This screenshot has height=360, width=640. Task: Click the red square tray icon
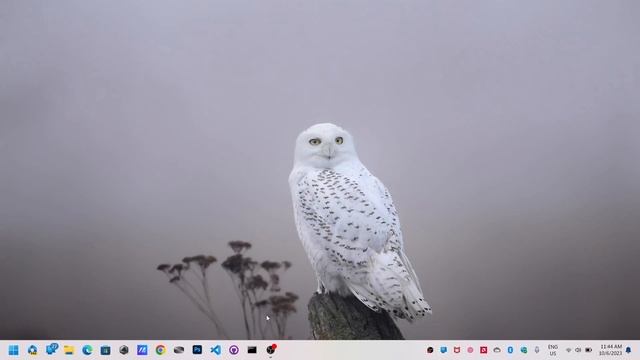(x=484, y=350)
